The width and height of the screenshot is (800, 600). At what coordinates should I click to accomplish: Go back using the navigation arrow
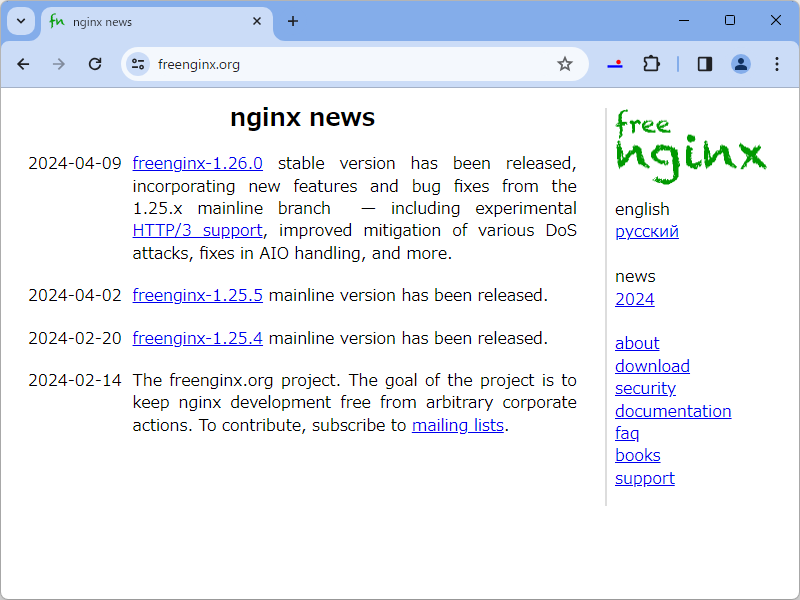point(23,63)
